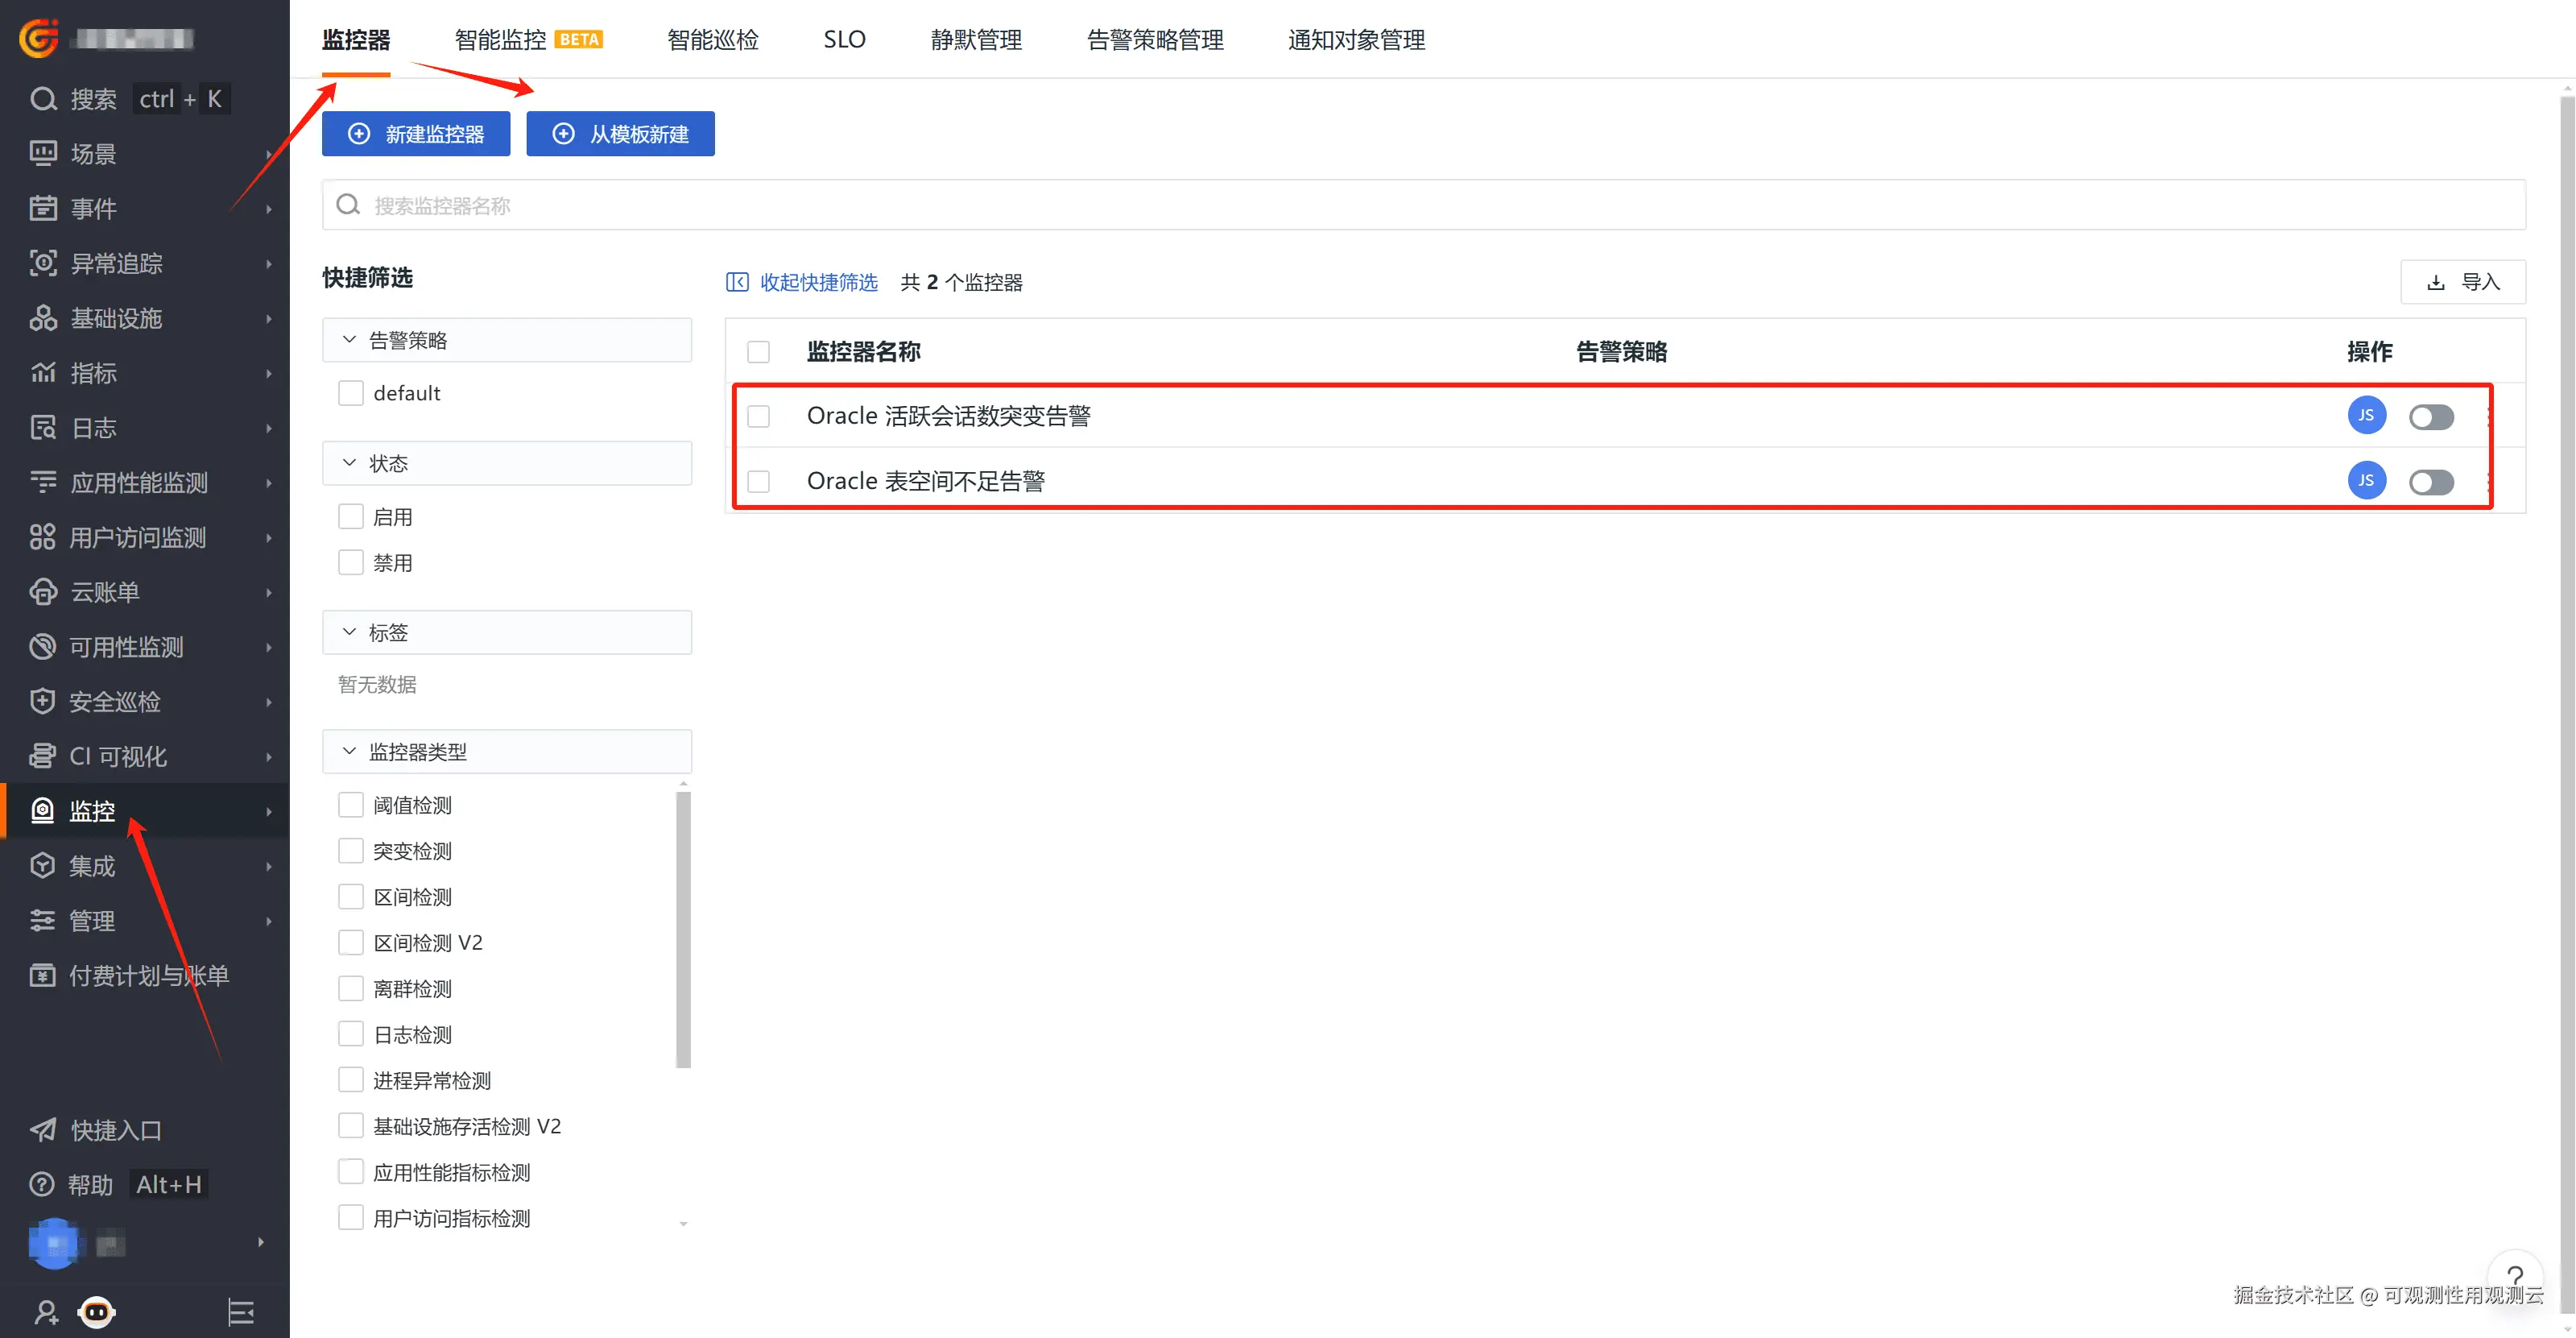
Task: Click the 导入 download icon button
Action: (x=2462, y=282)
